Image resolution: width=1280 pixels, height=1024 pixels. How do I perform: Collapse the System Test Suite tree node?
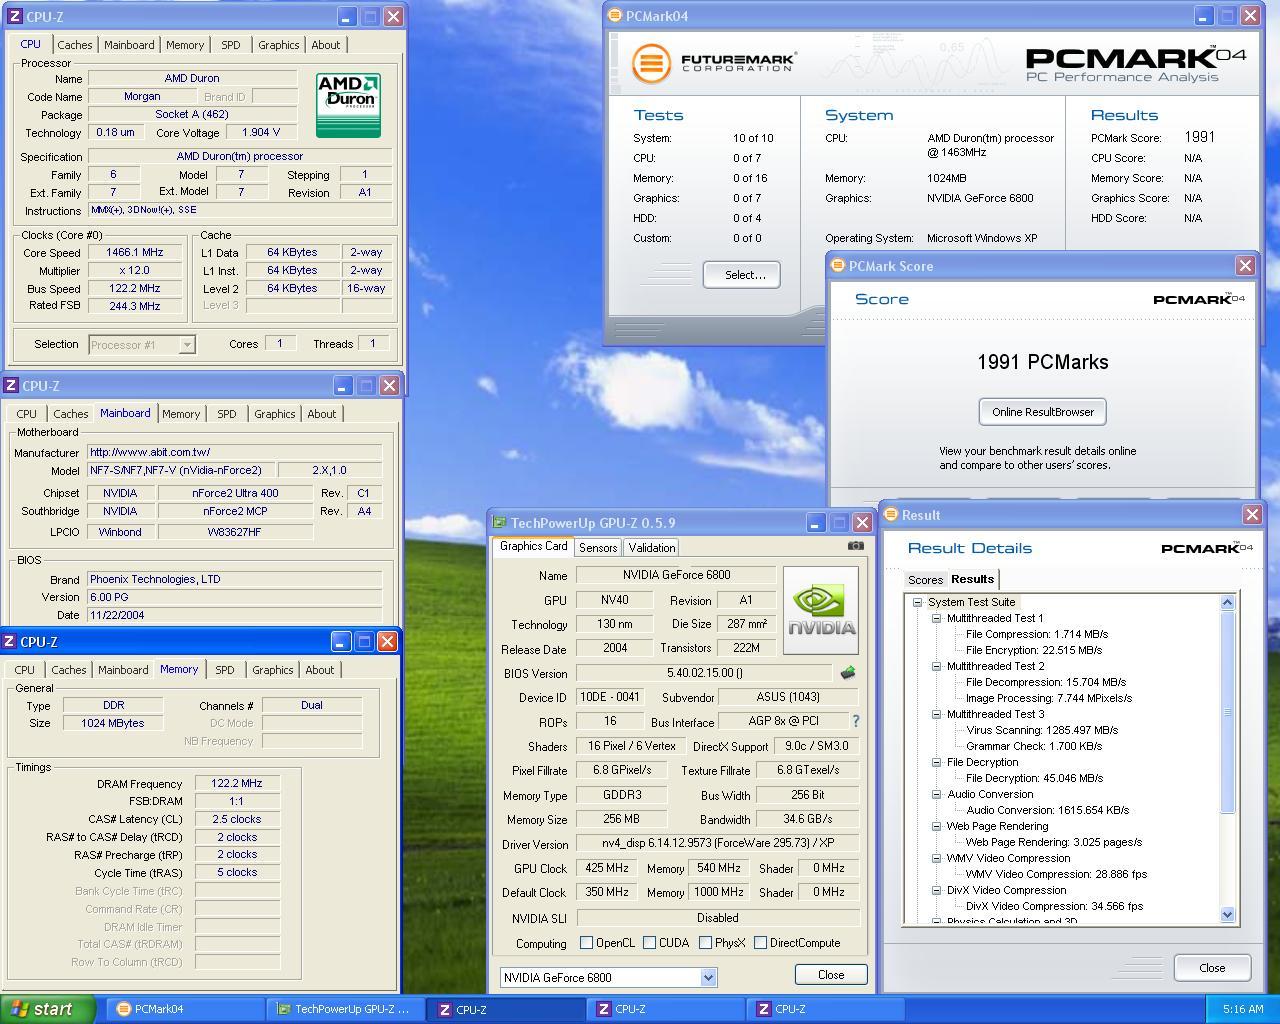click(917, 602)
